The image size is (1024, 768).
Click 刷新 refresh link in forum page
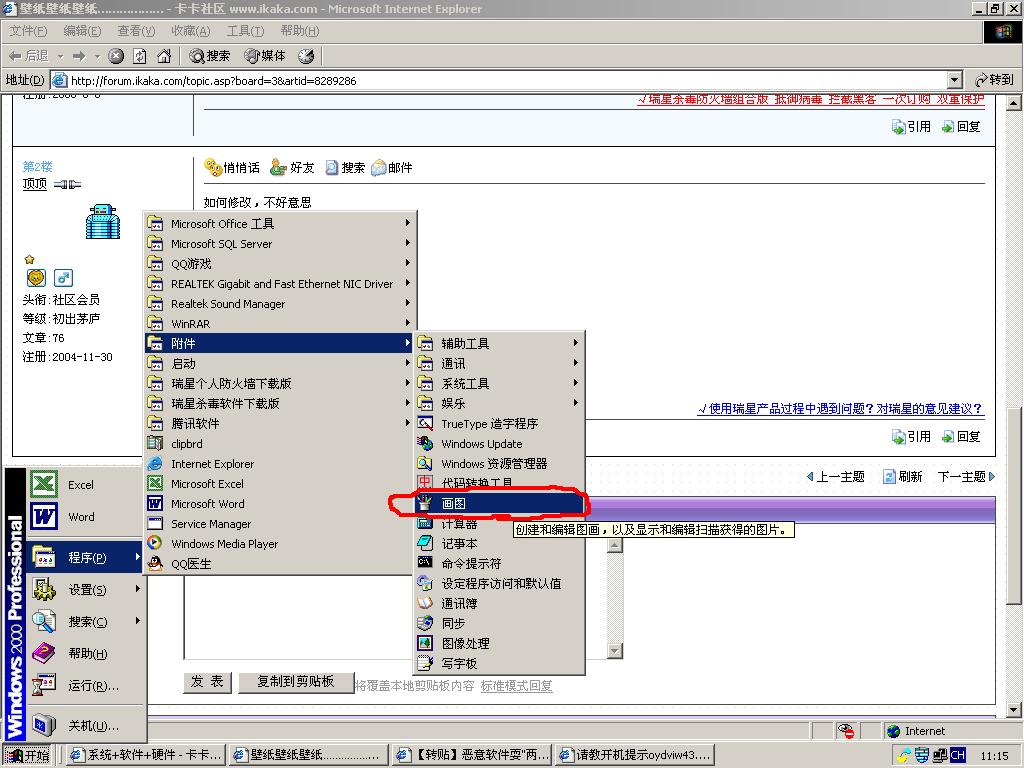click(x=903, y=477)
